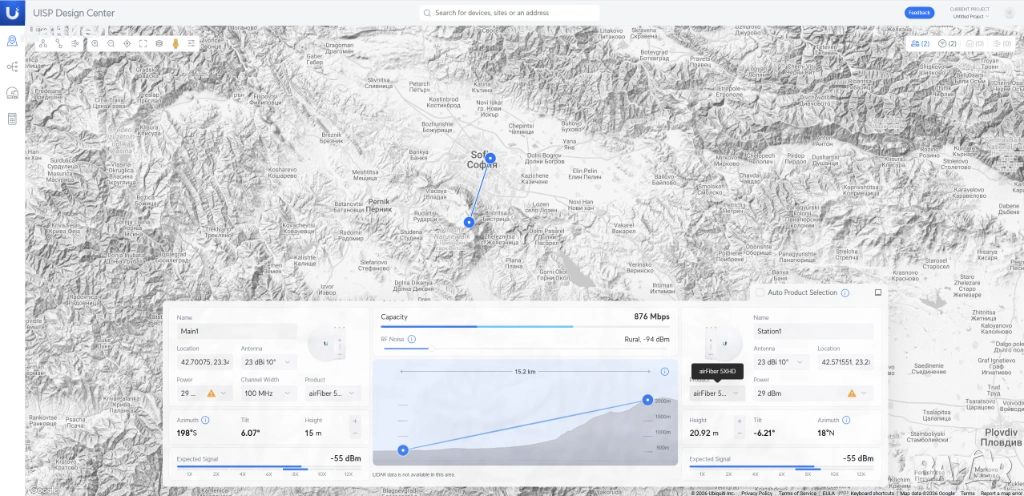Collapse the link details panel
The width and height of the screenshot is (1024, 496).
click(x=878, y=293)
